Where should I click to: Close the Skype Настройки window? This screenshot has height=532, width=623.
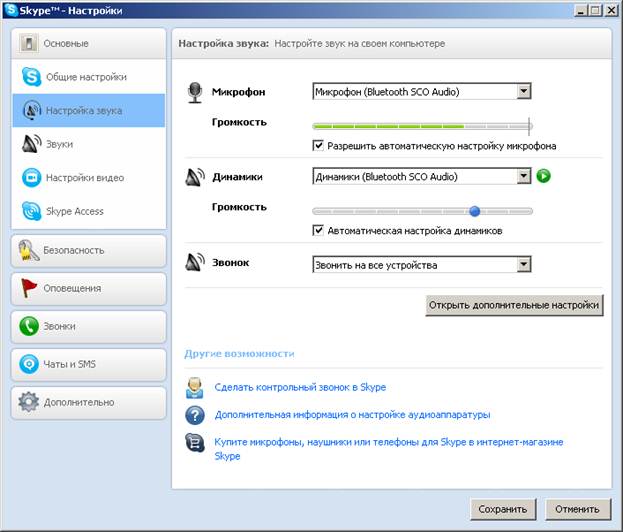pyautogui.click(x=611, y=10)
